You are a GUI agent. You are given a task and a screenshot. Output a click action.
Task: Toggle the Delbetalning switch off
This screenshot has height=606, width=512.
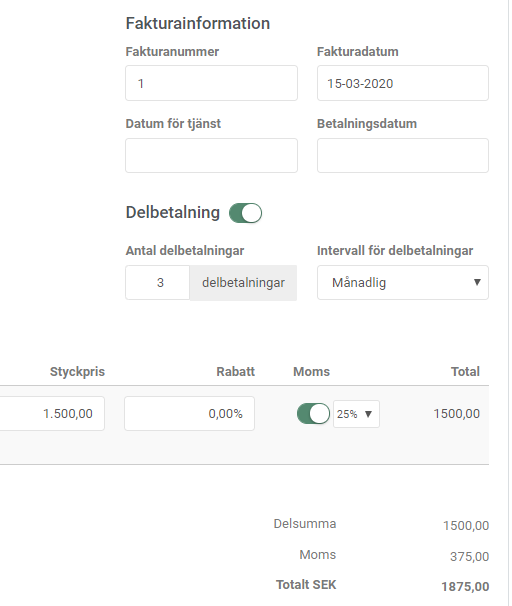[x=245, y=213]
